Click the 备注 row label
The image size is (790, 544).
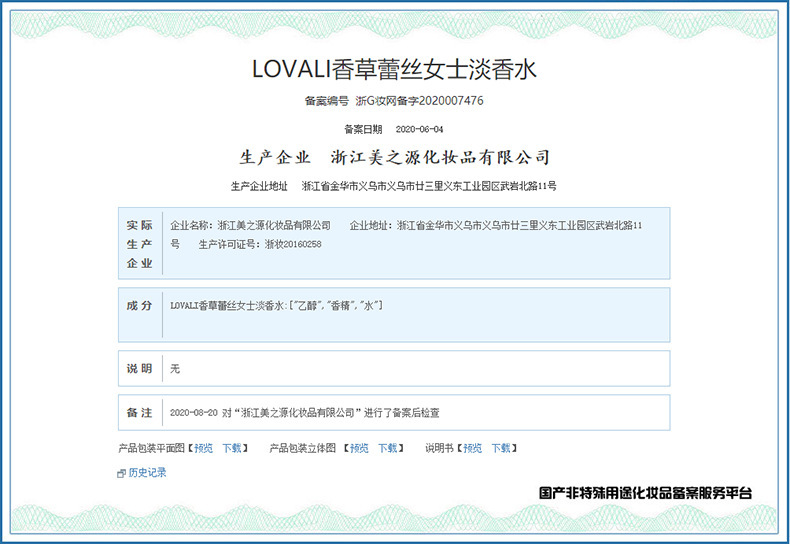pyautogui.click(x=140, y=413)
